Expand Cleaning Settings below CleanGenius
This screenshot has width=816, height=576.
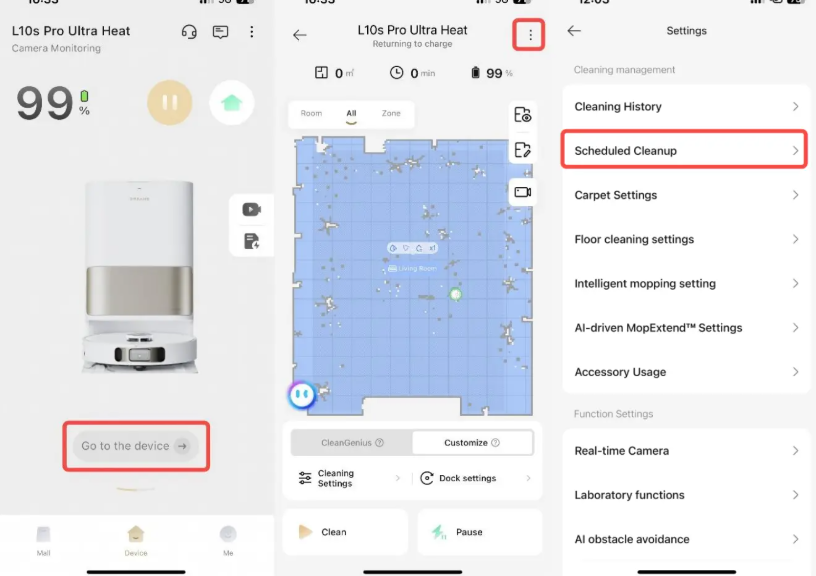click(x=346, y=479)
